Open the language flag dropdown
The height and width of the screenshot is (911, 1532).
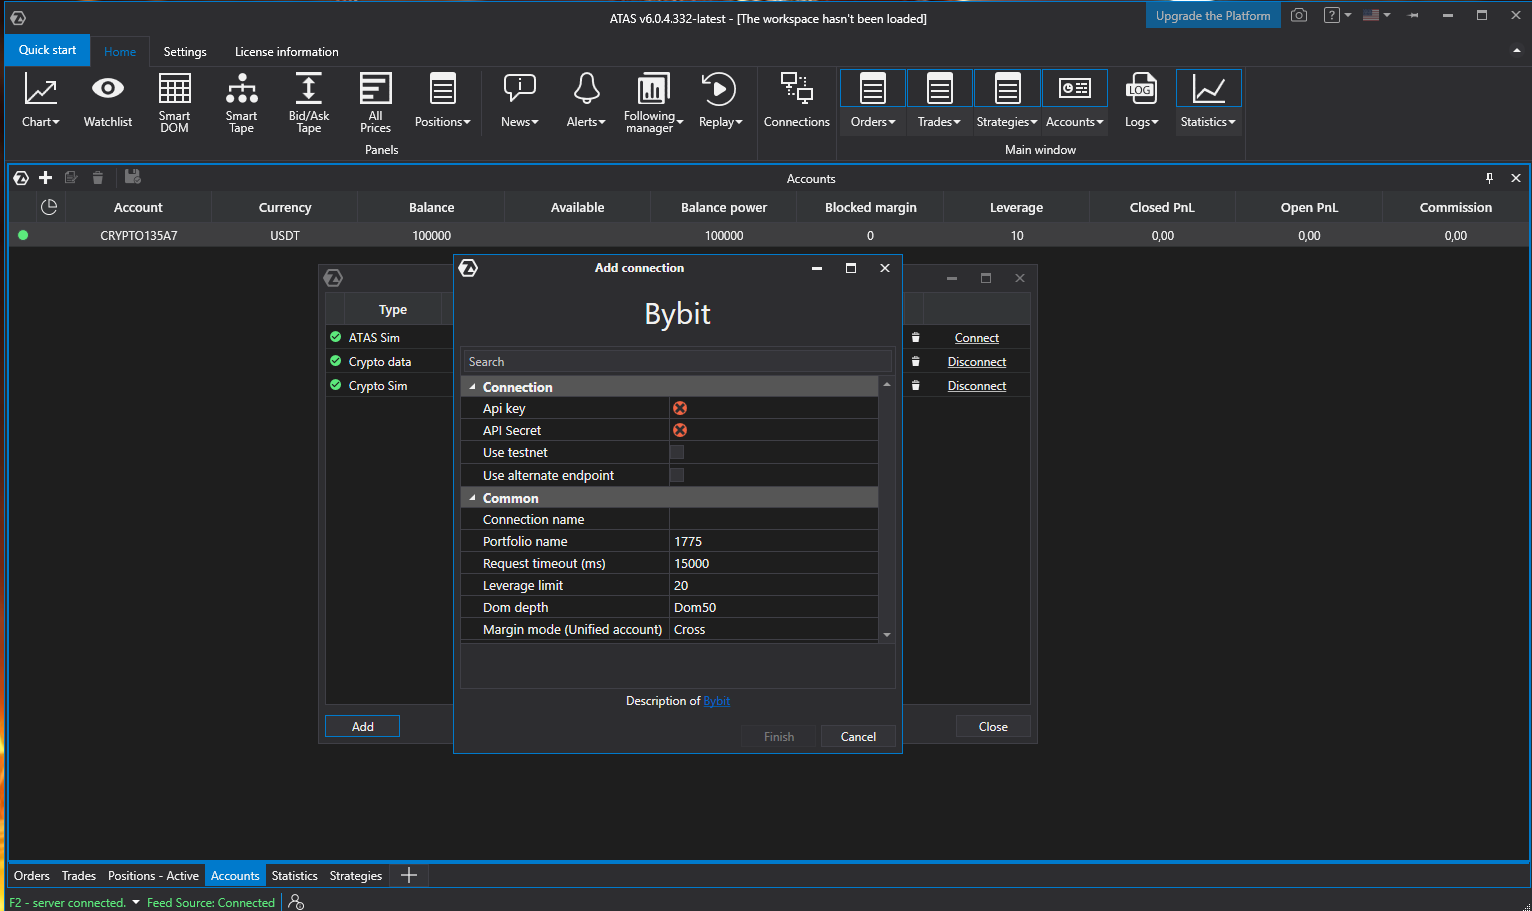pyautogui.click(x=1377, y=15)
